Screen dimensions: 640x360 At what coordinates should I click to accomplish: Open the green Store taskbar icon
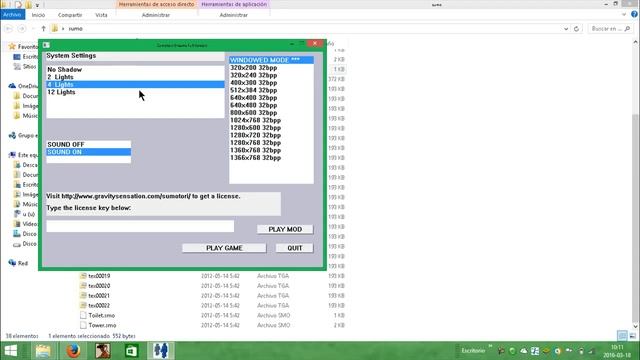coord(131,351)
